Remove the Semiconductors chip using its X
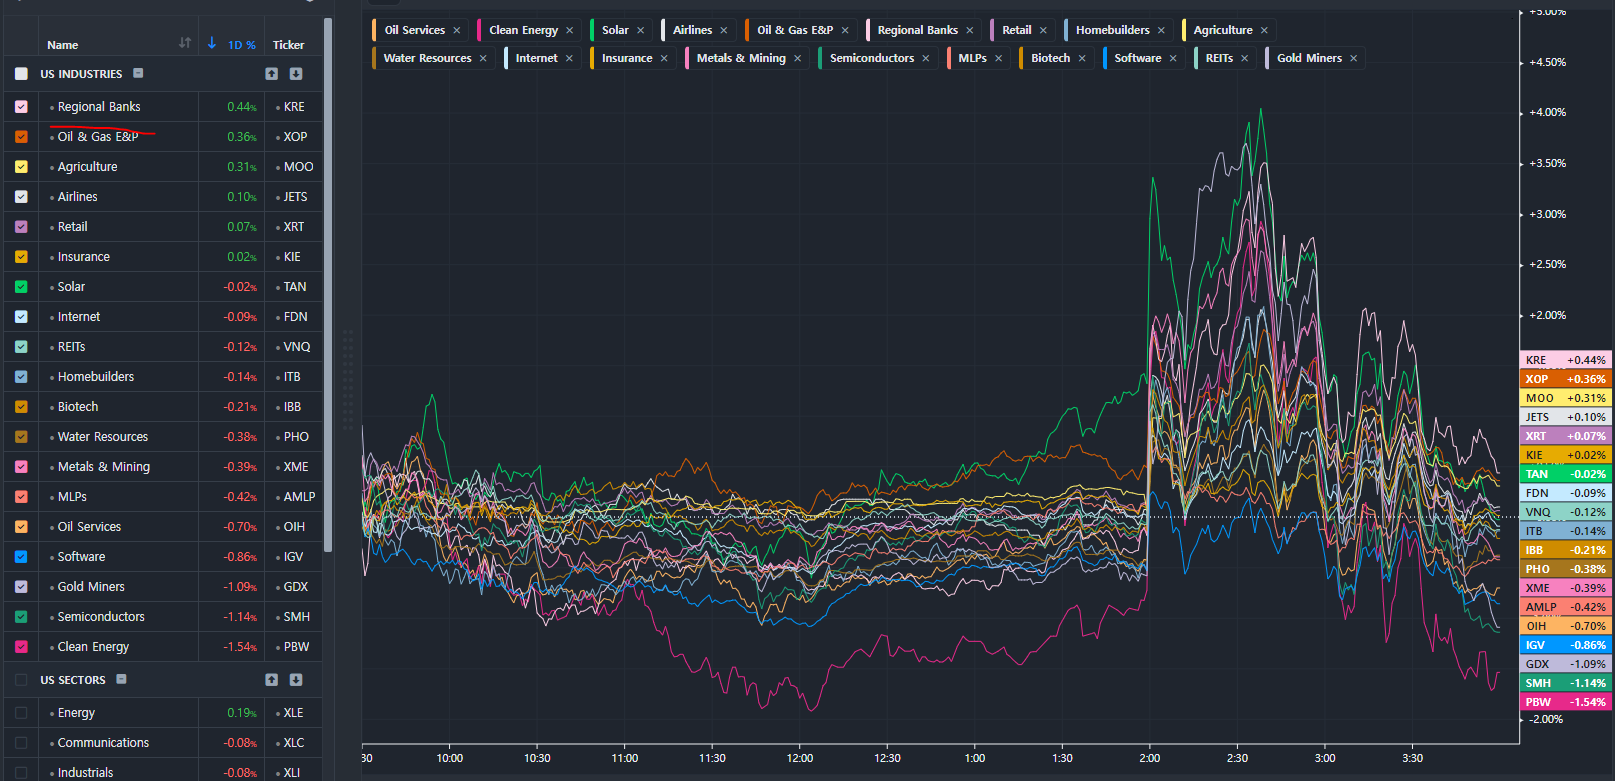The width and height of the screenshot is (1615, 781). click(x=926, y=59)
